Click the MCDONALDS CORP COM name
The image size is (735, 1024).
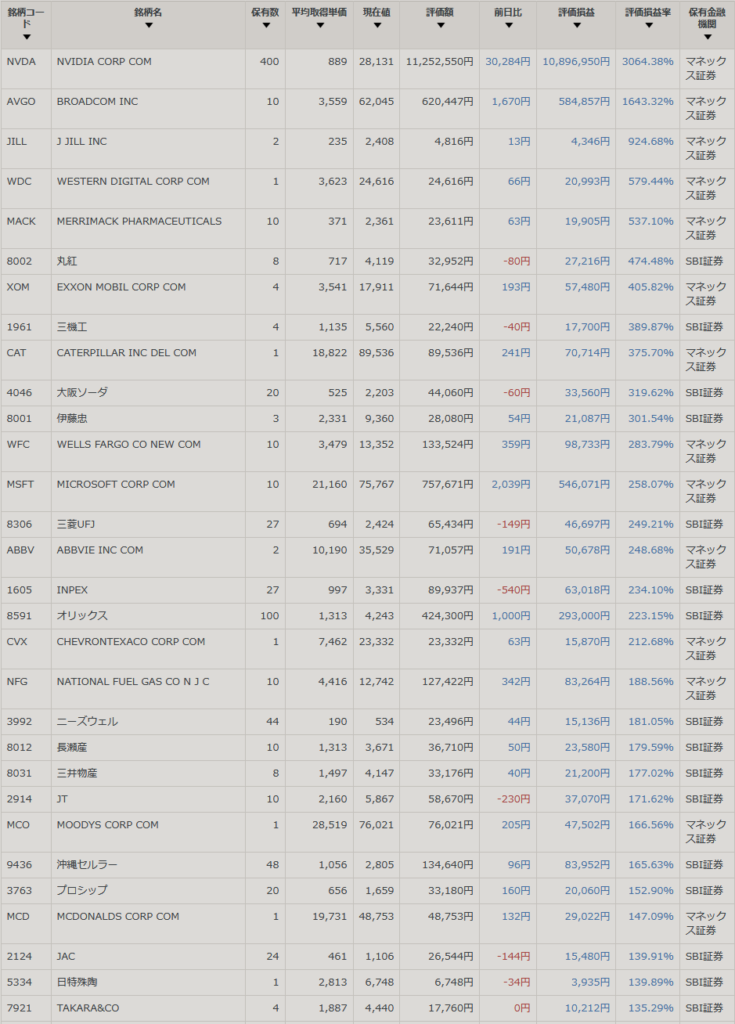coord(118,916)
